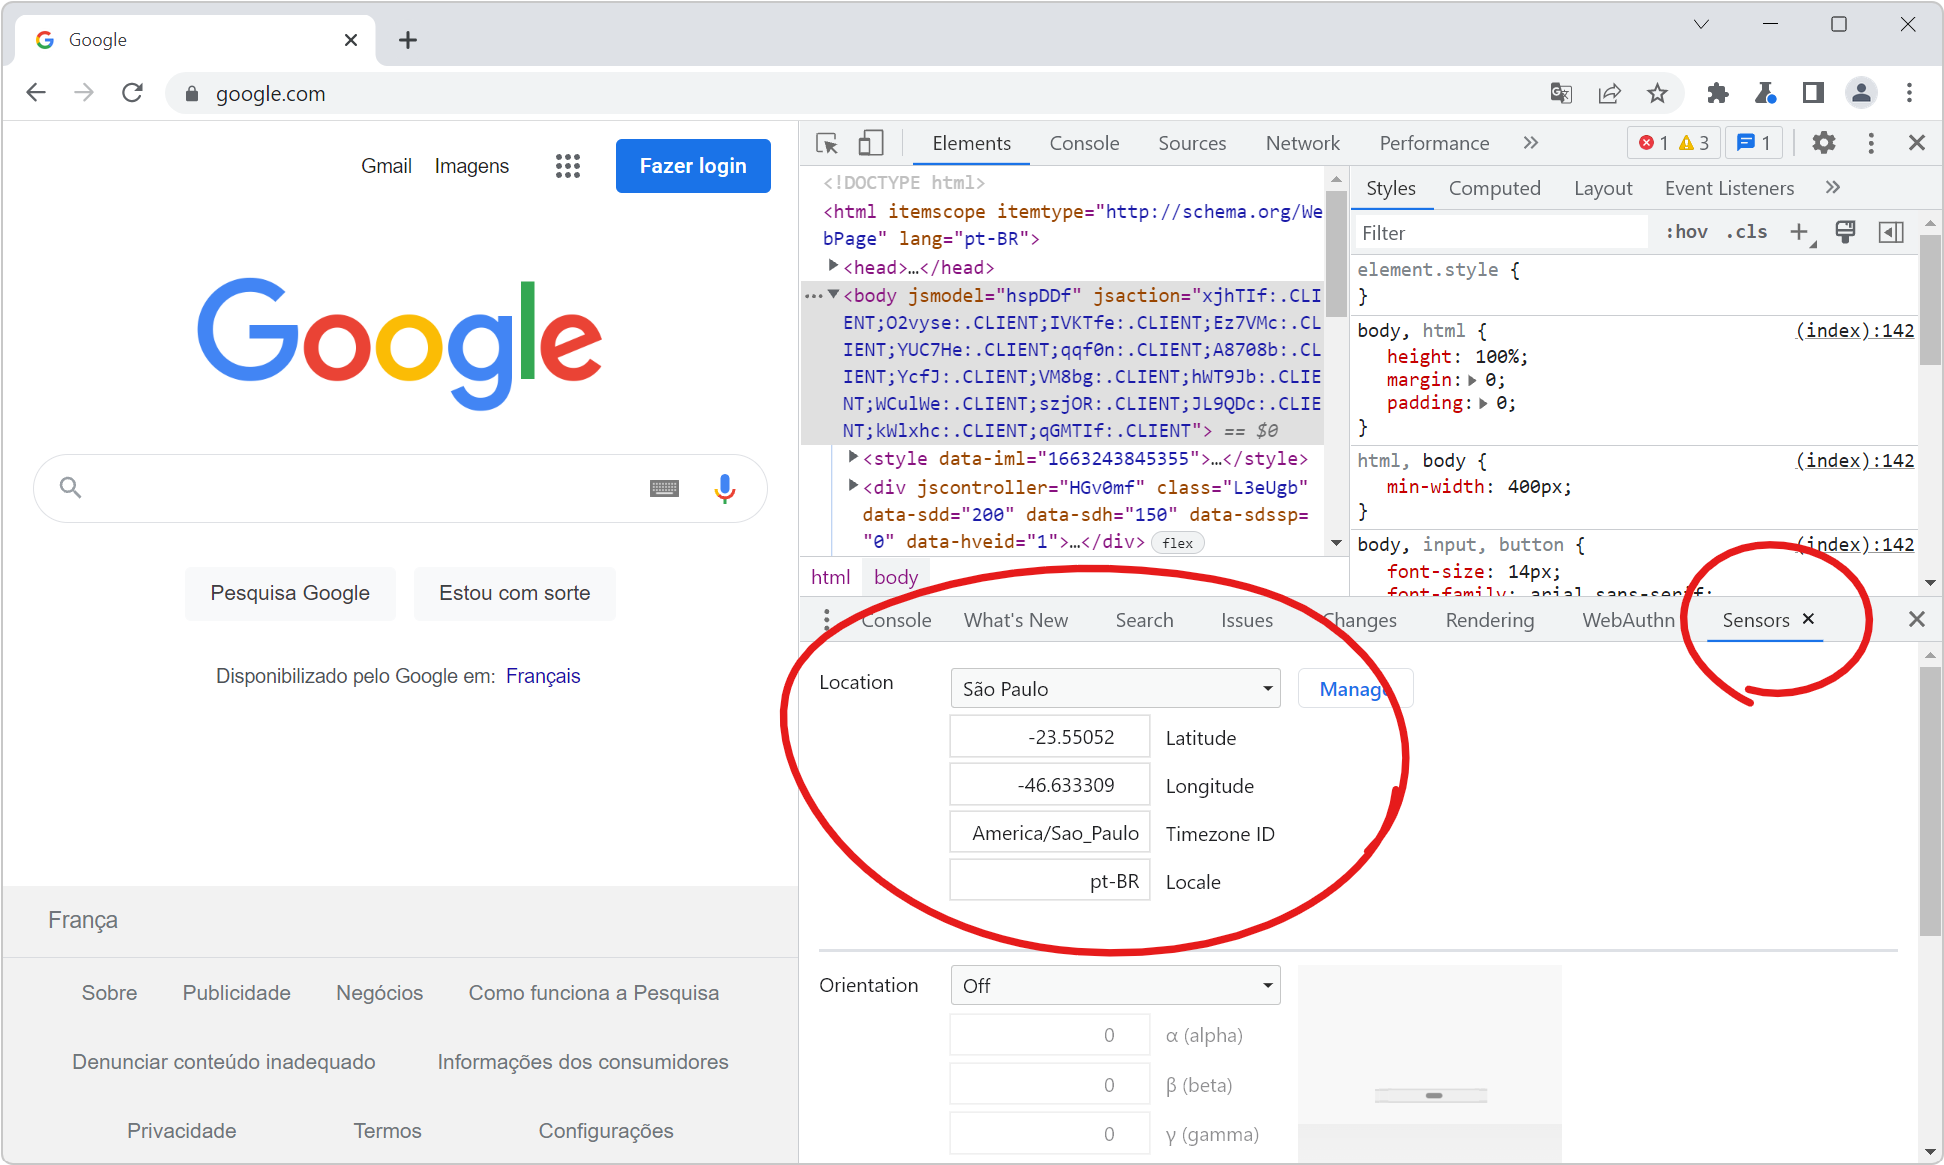Close the Sensors drawer tab
The image size is (1944, 1165).
pos(1808,619)
